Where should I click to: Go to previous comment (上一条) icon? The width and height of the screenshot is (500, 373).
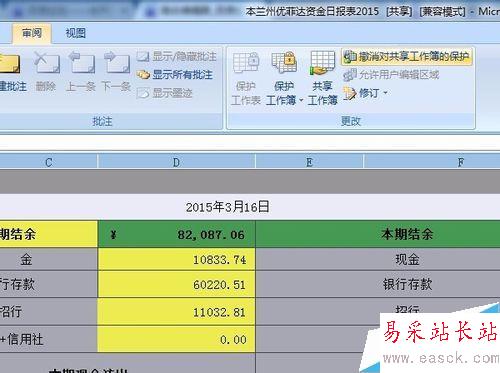pyautogui.click(x=81, y=63)
